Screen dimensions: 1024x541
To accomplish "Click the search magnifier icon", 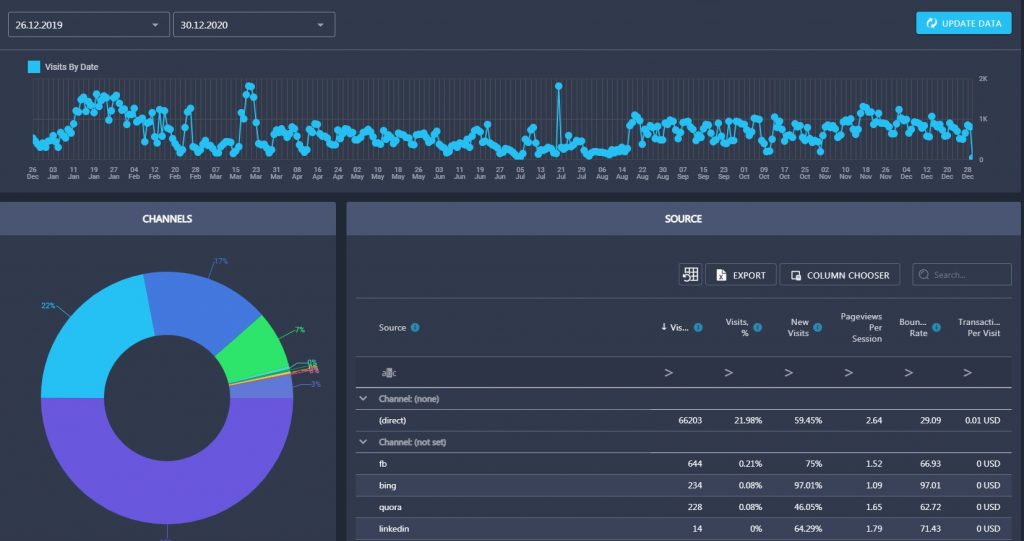I will tap(923, 275).
